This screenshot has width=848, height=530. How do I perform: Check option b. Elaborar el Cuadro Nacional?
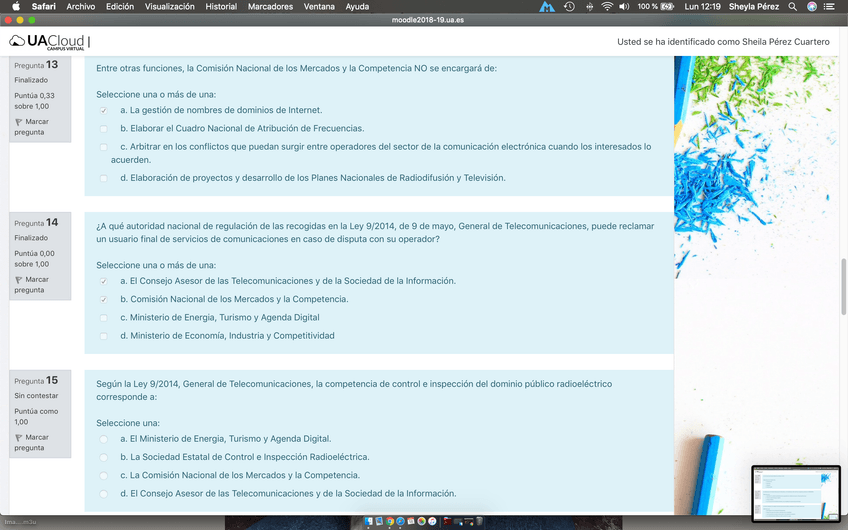tap(104, 129)
